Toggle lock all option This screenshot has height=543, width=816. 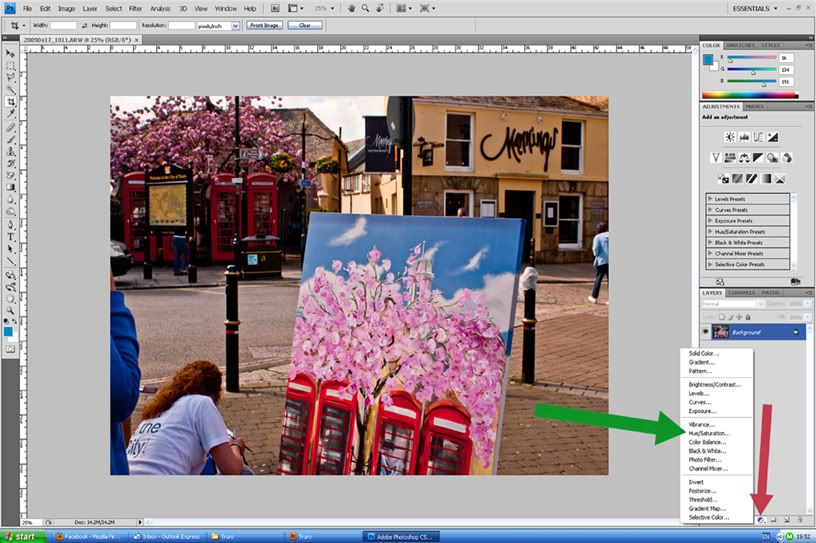(x=748, y=317)
